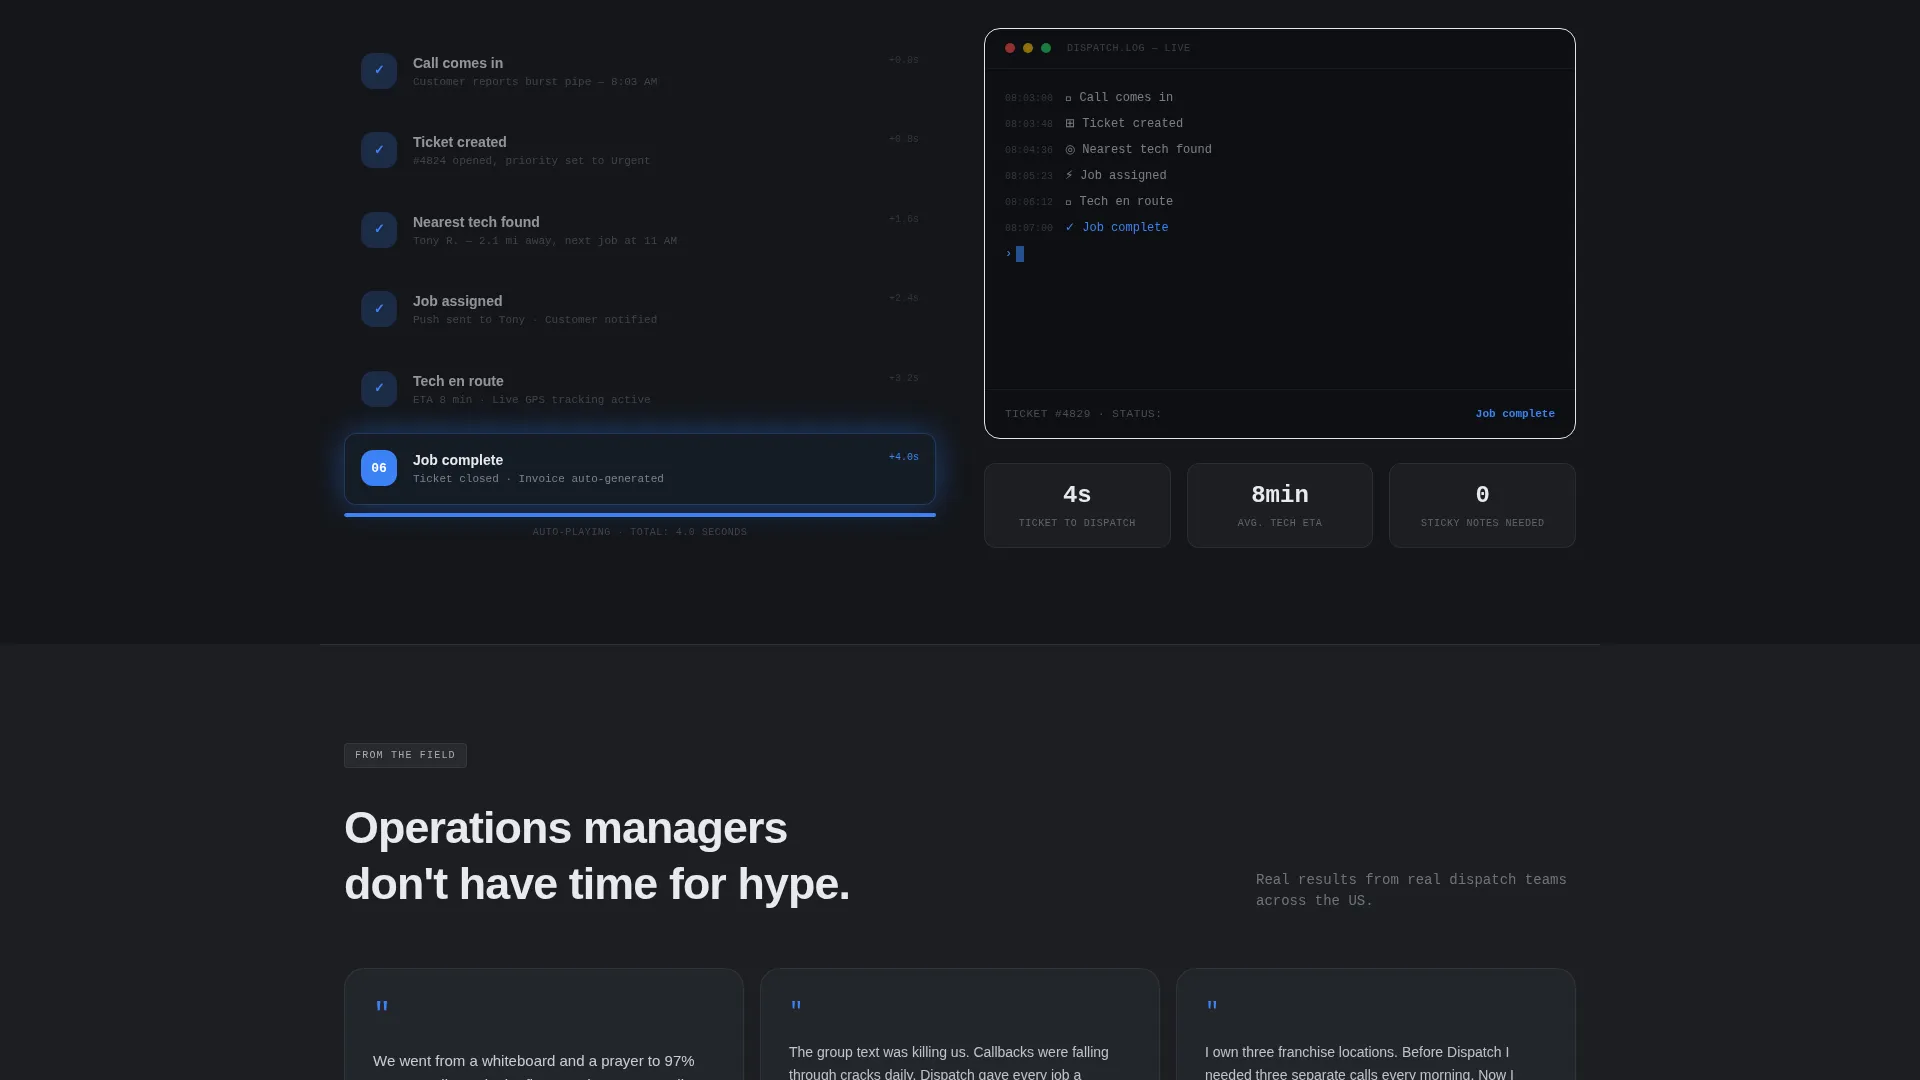
Task: Click the yellow dot in terminal header
Action: coord(1028,48)
